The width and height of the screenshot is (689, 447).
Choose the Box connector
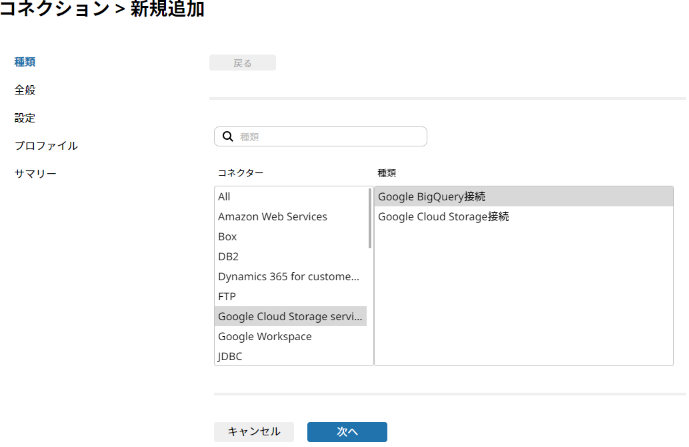(291, 236)
